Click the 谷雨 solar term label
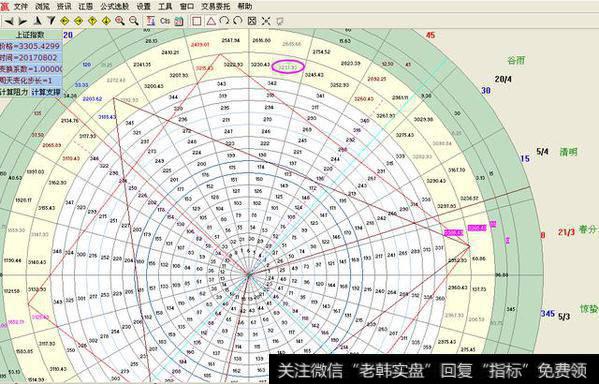The image size is (599, 384). [x=516, y=60]
